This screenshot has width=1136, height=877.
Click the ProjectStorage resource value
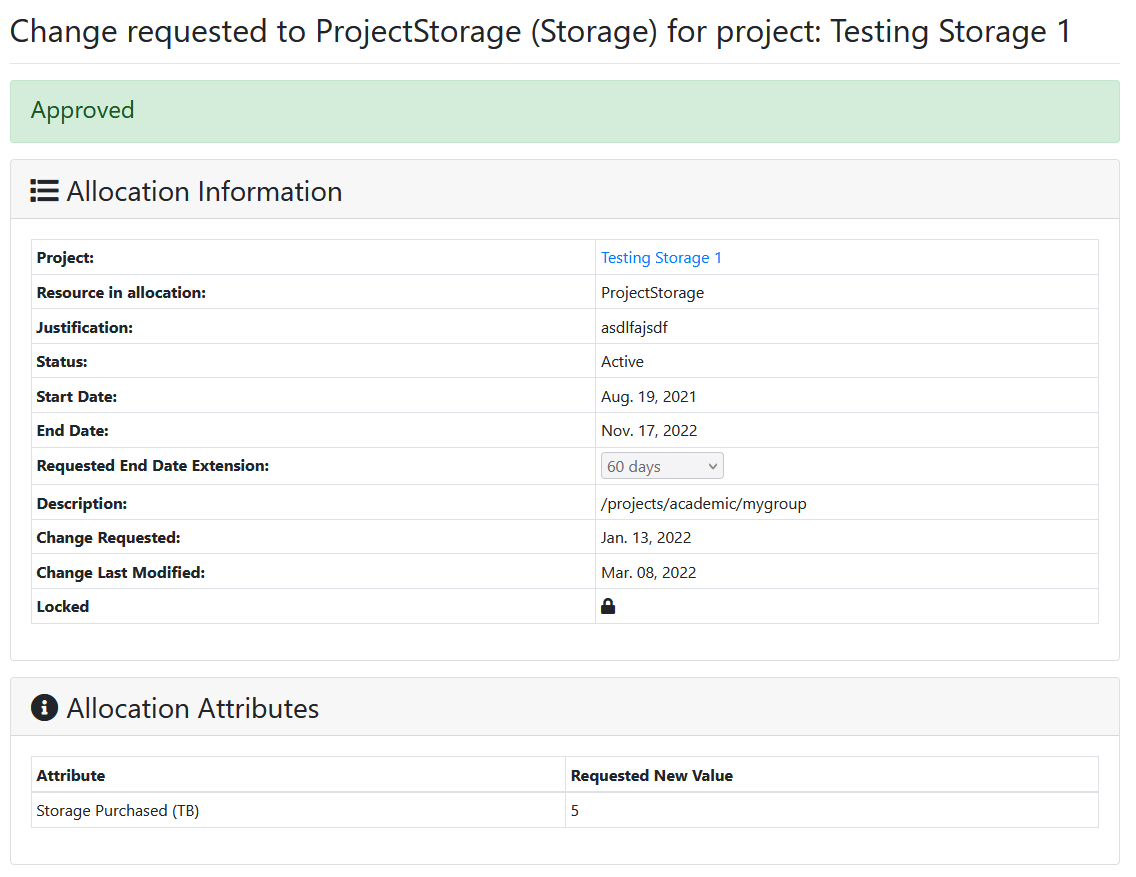click(x=652, y=293)
